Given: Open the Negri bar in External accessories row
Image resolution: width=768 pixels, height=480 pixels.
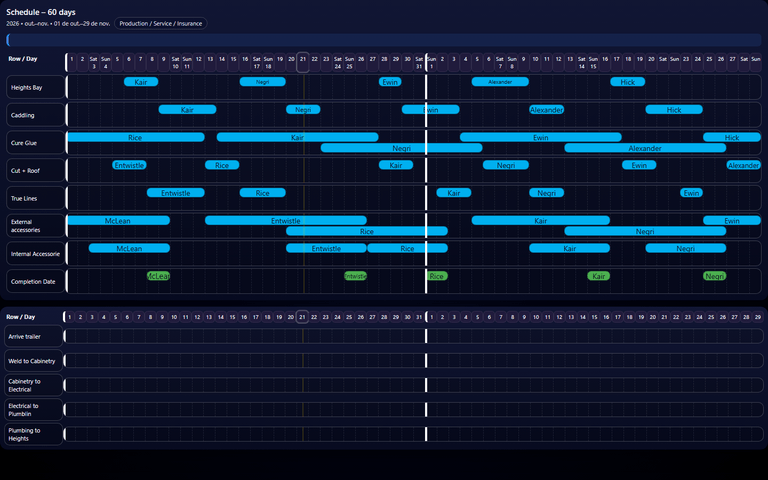Looking at the screenshot, I should pyautogui.click(x=645, y=231).
